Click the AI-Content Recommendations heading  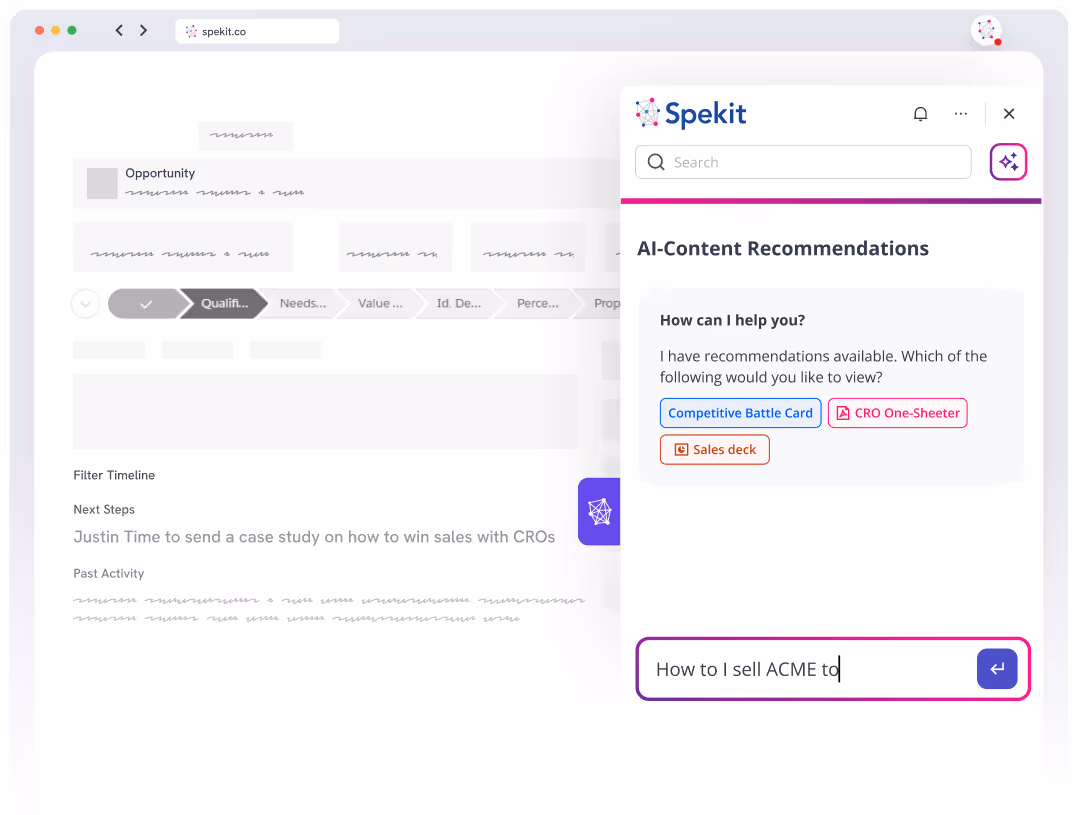[782, 248]
